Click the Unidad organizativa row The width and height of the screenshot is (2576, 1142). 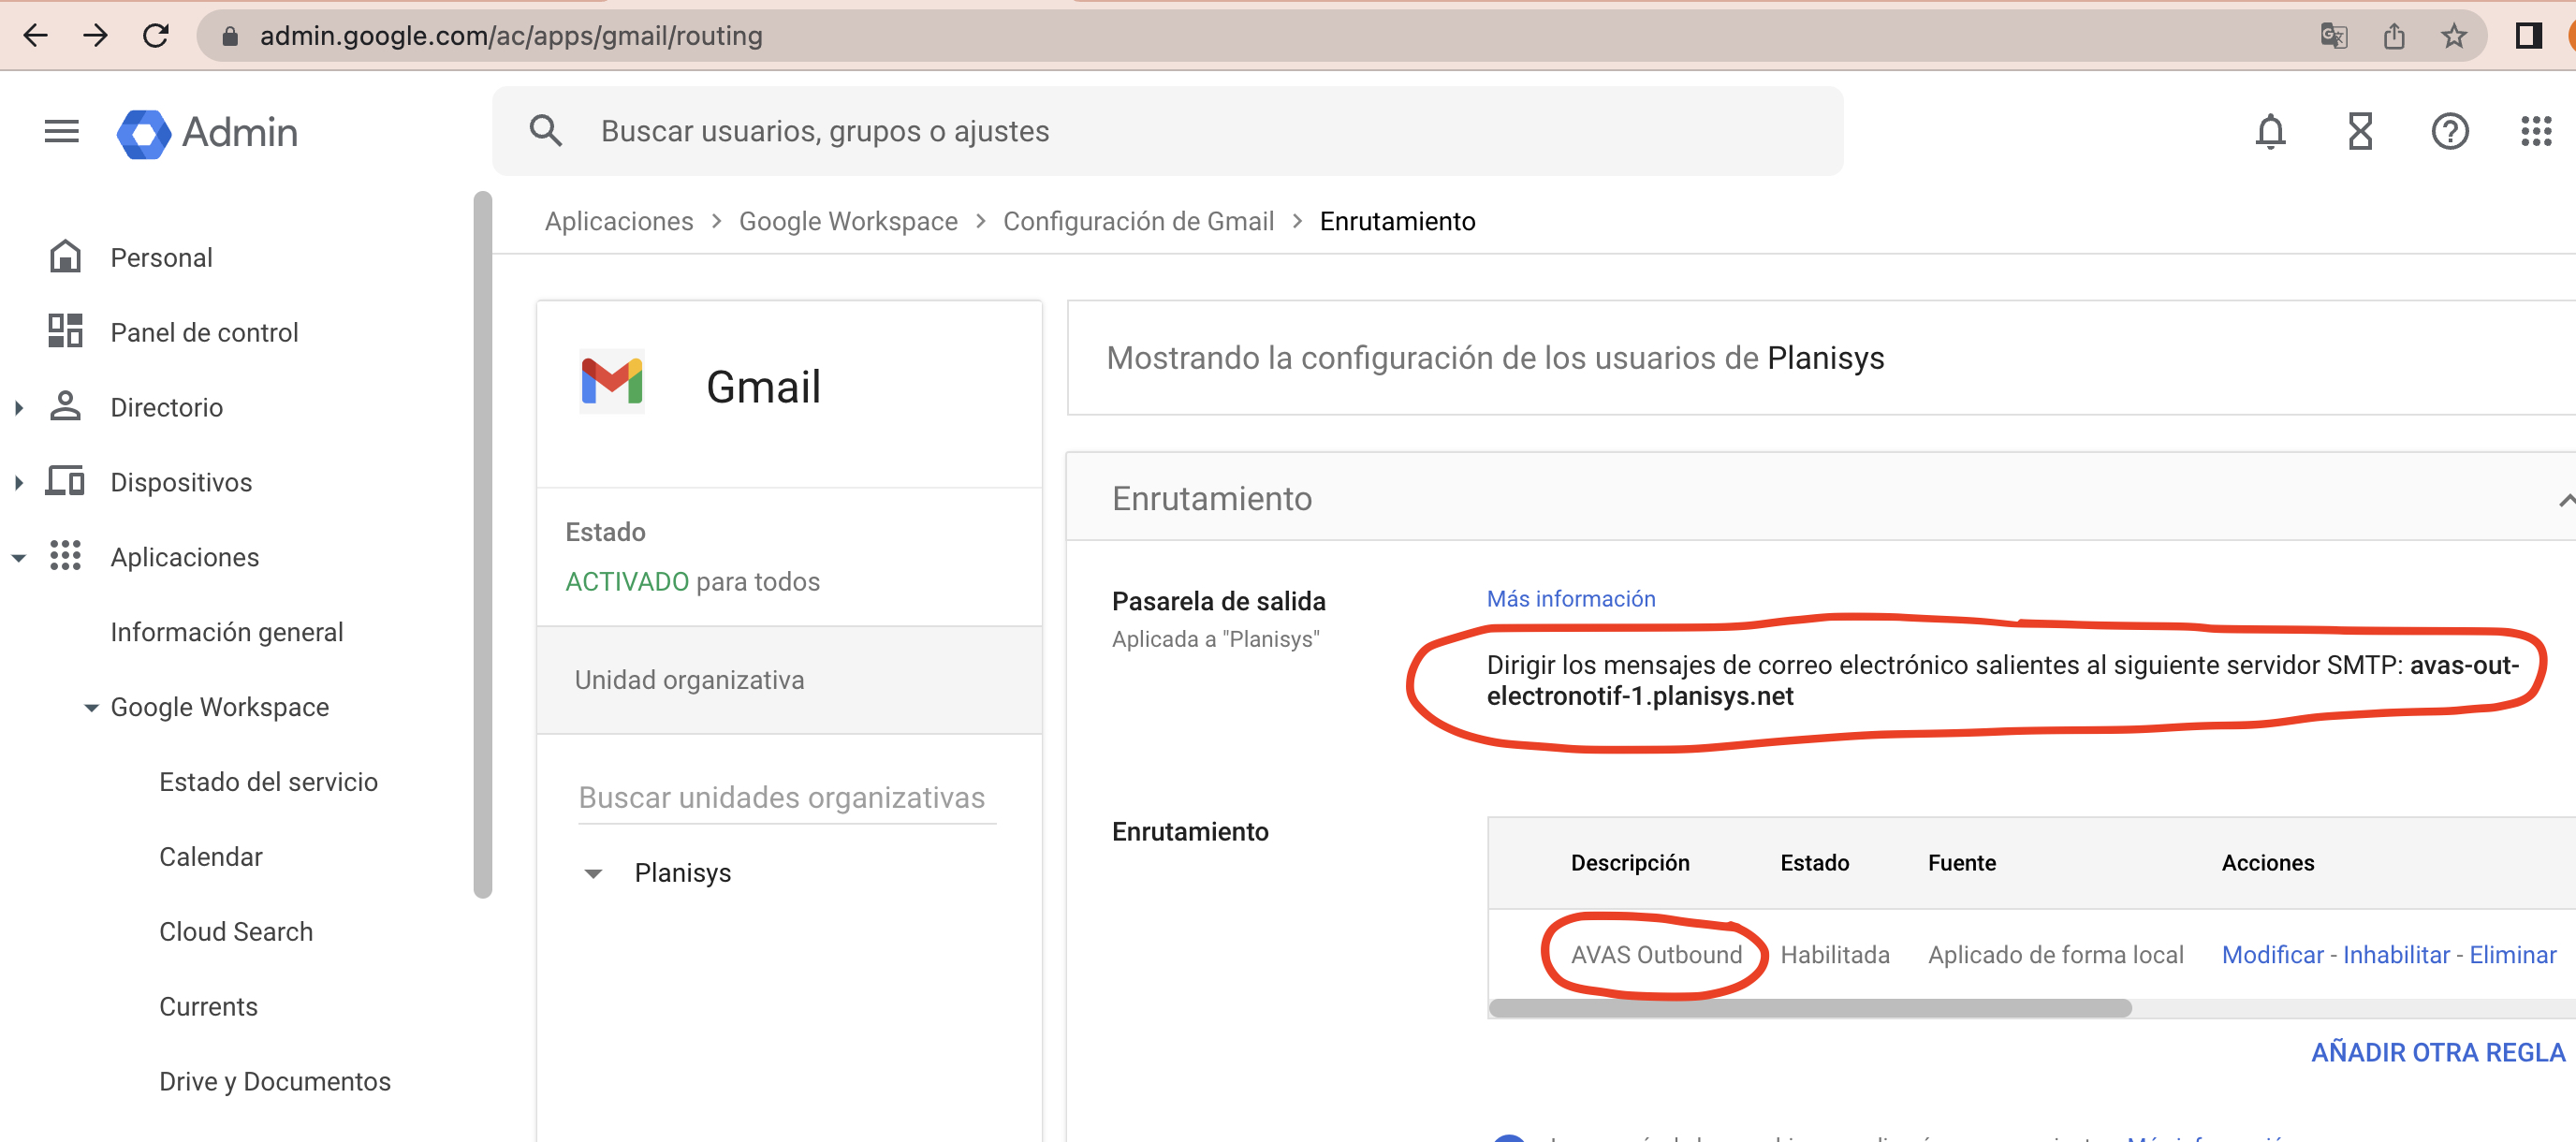coord(789,680)
